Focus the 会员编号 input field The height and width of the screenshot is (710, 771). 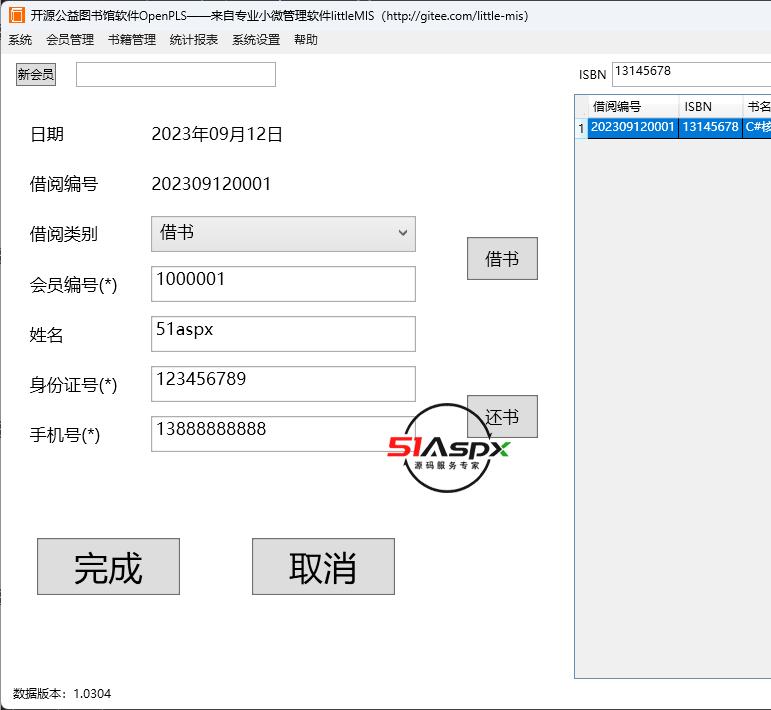coord(283,284)
